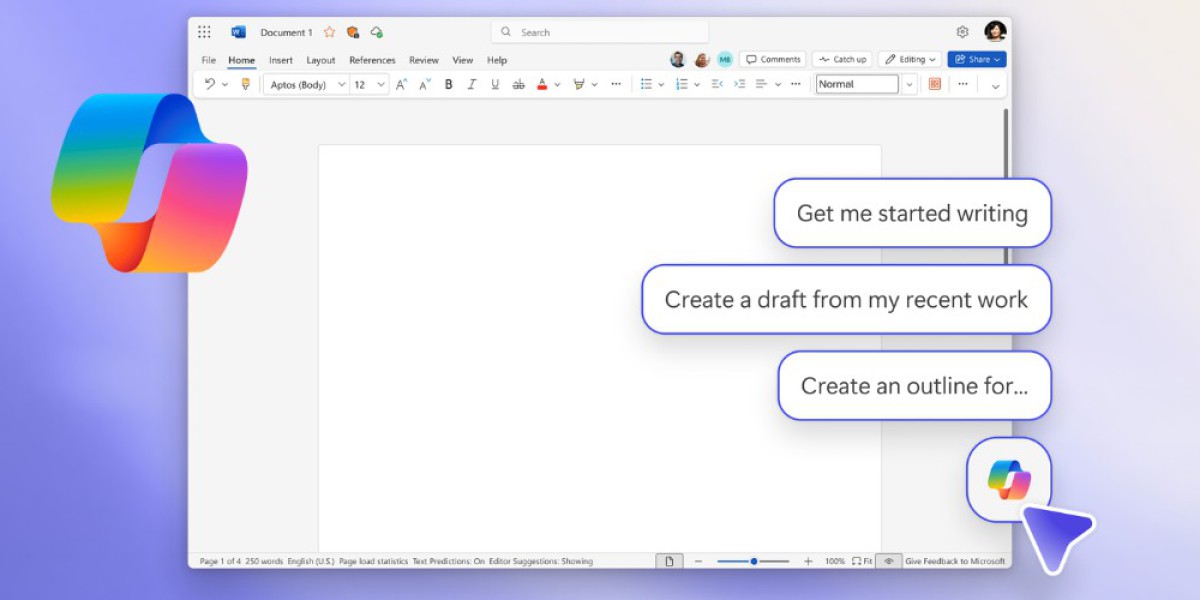Open the Editing mode button

910,59
